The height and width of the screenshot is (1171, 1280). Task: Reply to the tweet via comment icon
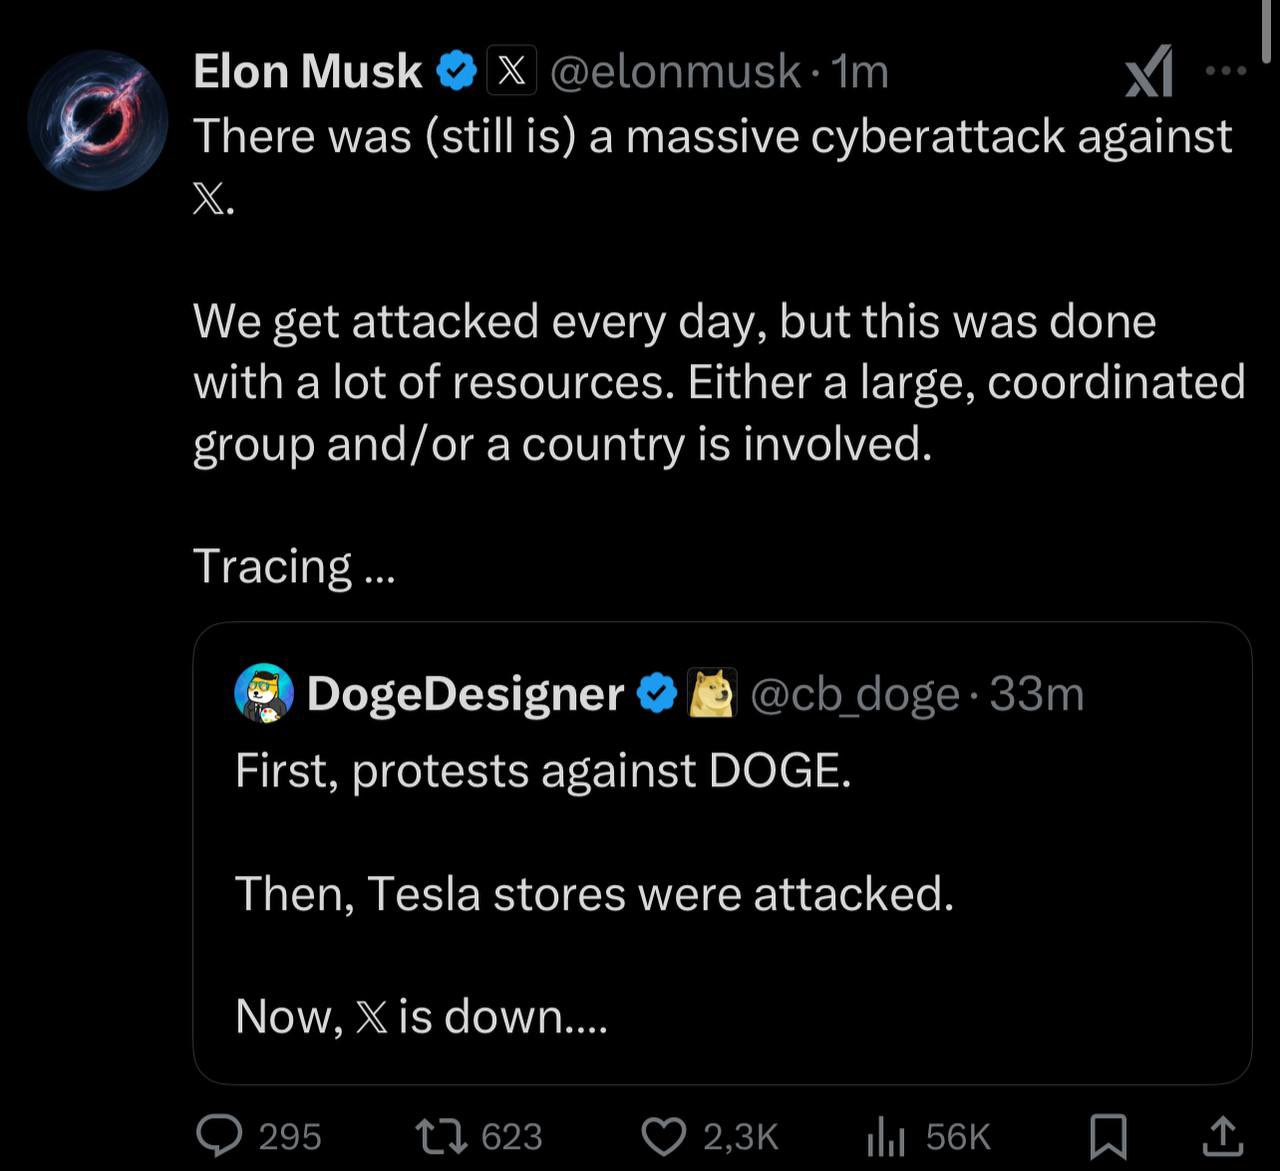point(219,1135)
